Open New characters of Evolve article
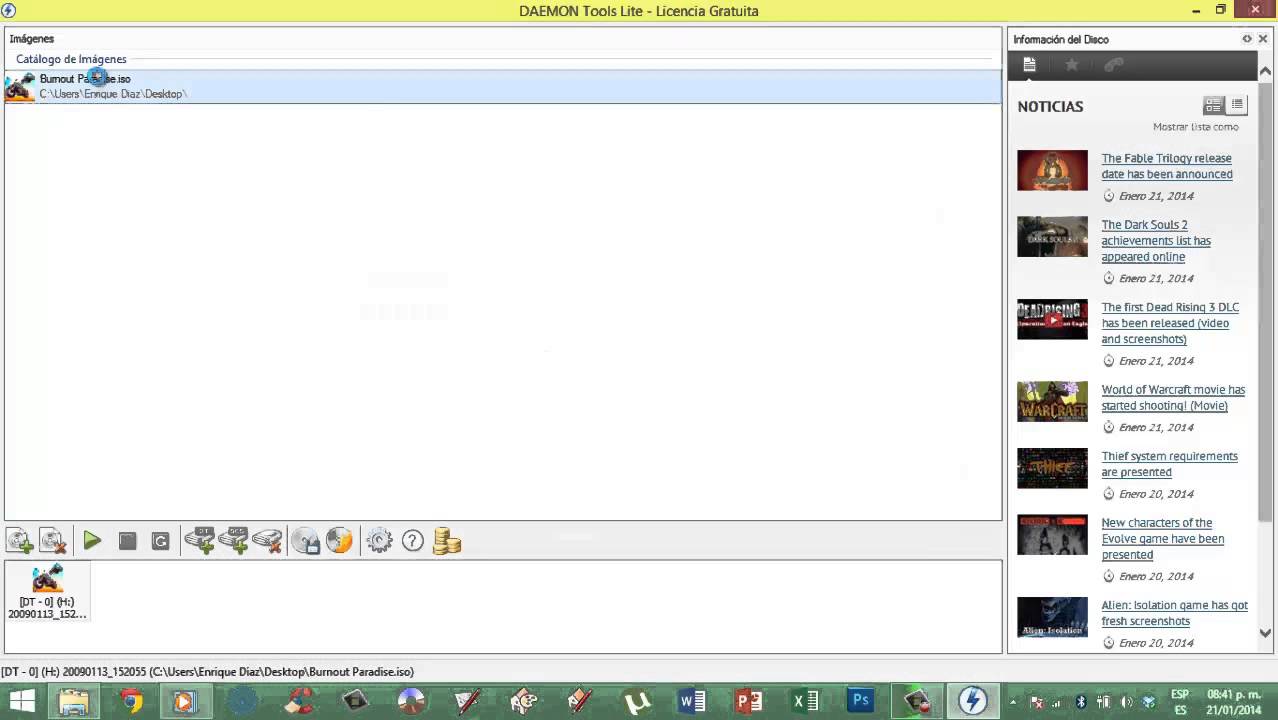 pos(1162,539)
